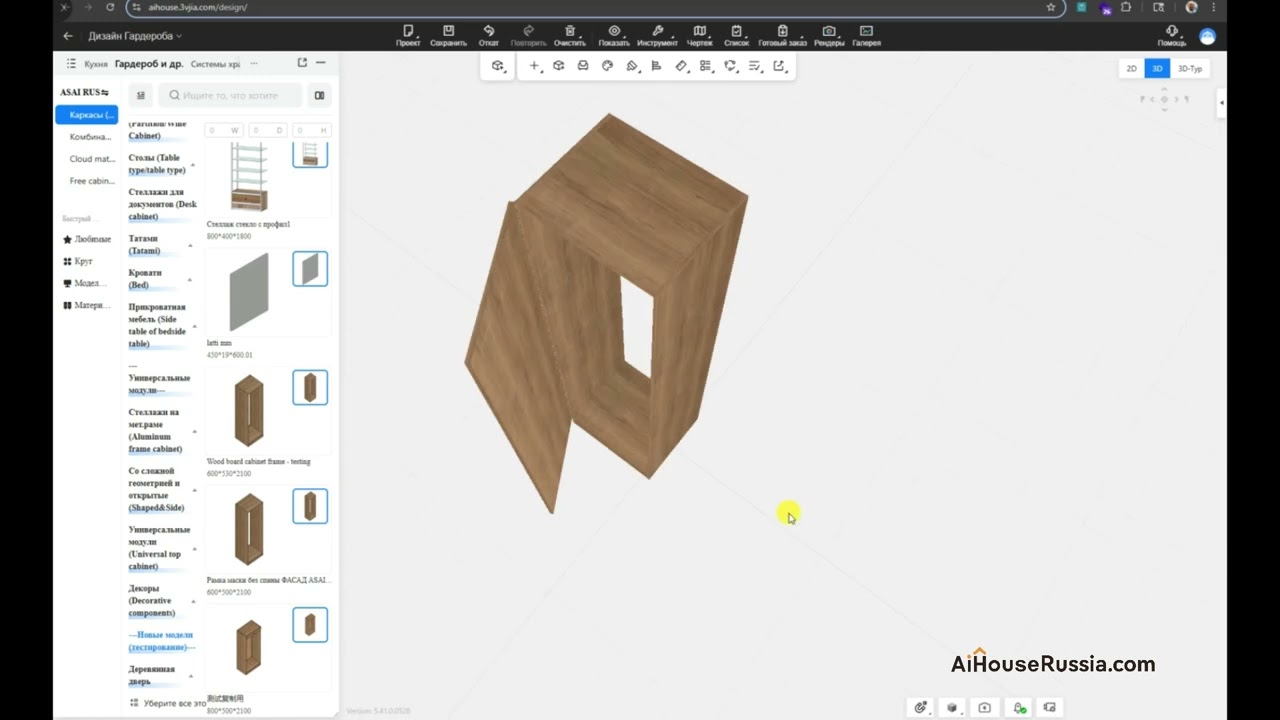Open Cloud mat... category
Viewport: 1280px width, 720px height.
[x=92, y=159]
